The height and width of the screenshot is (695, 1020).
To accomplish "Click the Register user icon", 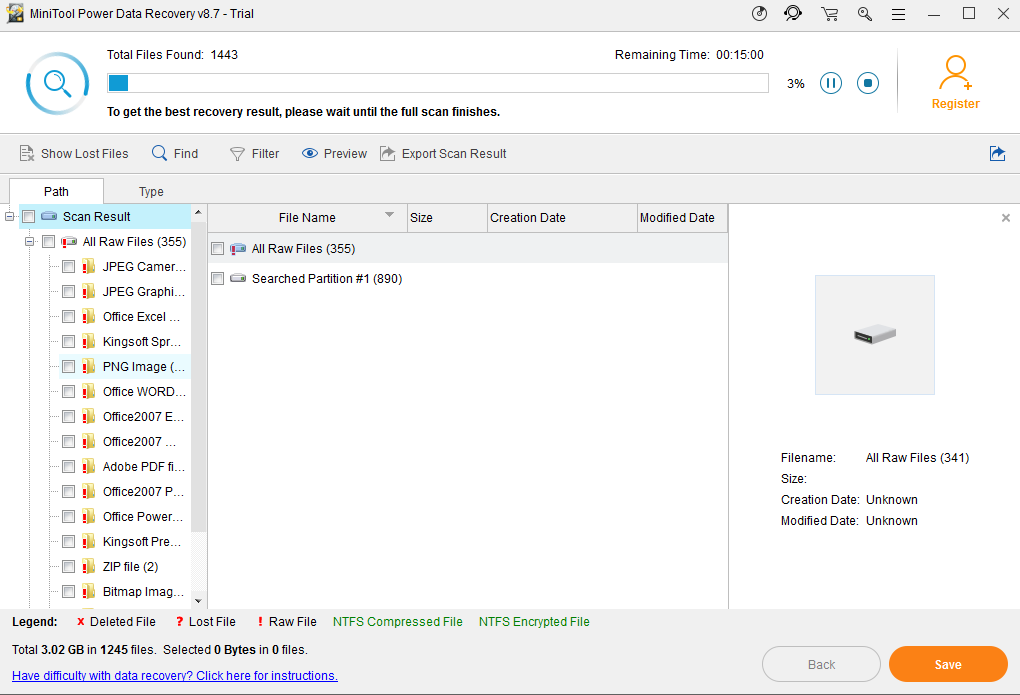I will [955, 73].
